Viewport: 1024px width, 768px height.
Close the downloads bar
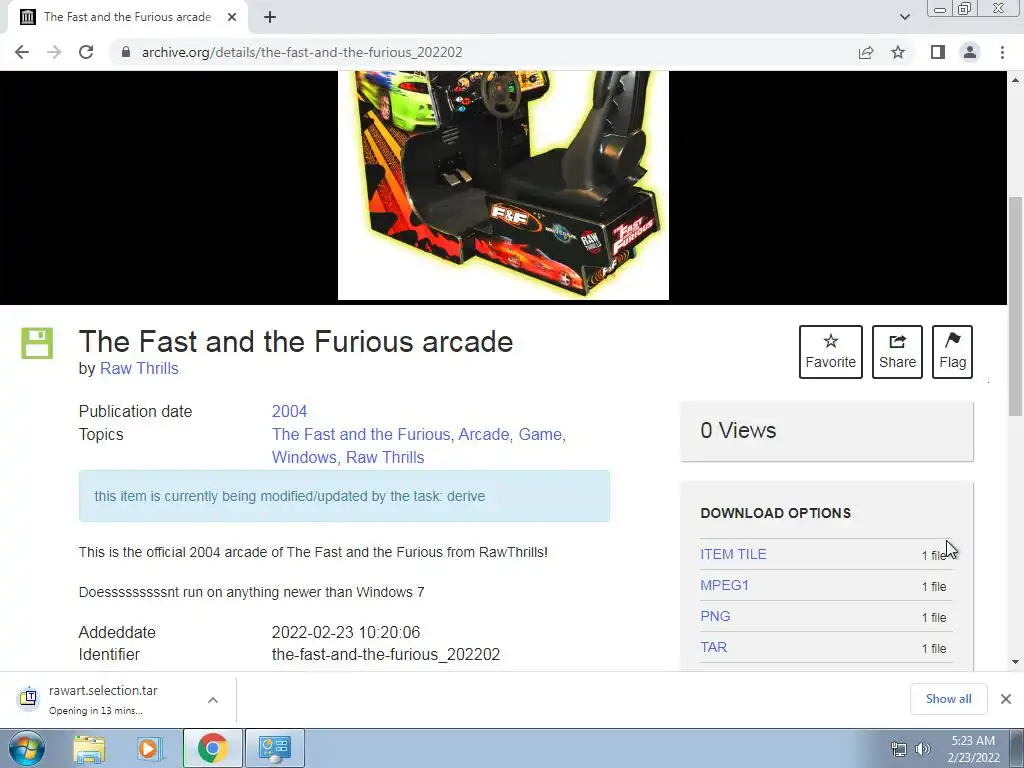(x=1006, y=699)
